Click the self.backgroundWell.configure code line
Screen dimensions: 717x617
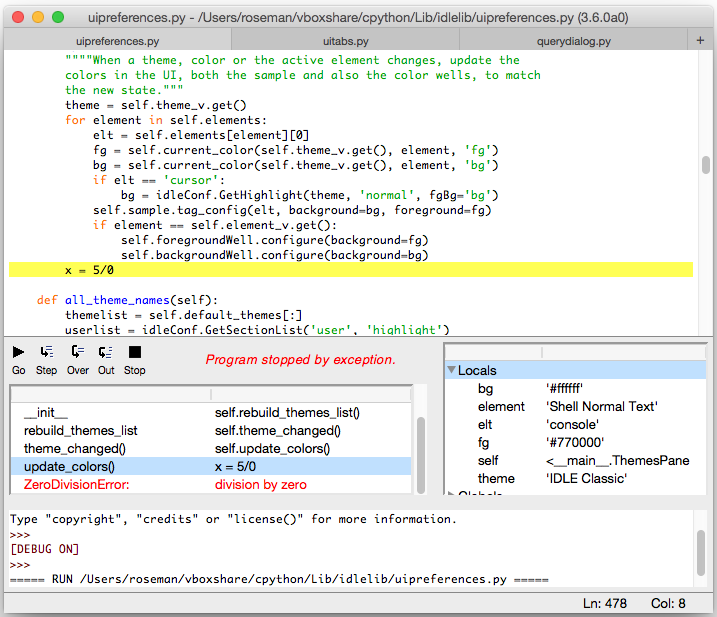click(274, 255)
